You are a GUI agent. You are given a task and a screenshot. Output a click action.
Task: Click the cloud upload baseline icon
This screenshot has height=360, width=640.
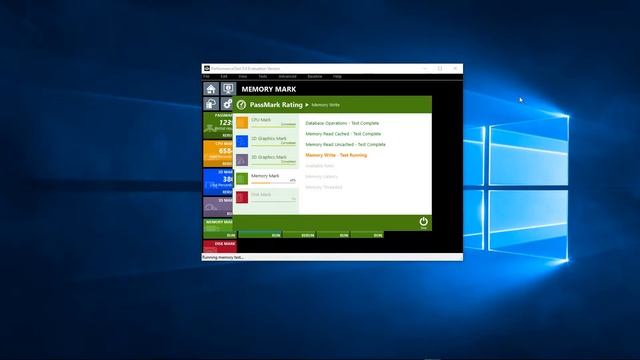pyautogui.click(x=211, y=104)
